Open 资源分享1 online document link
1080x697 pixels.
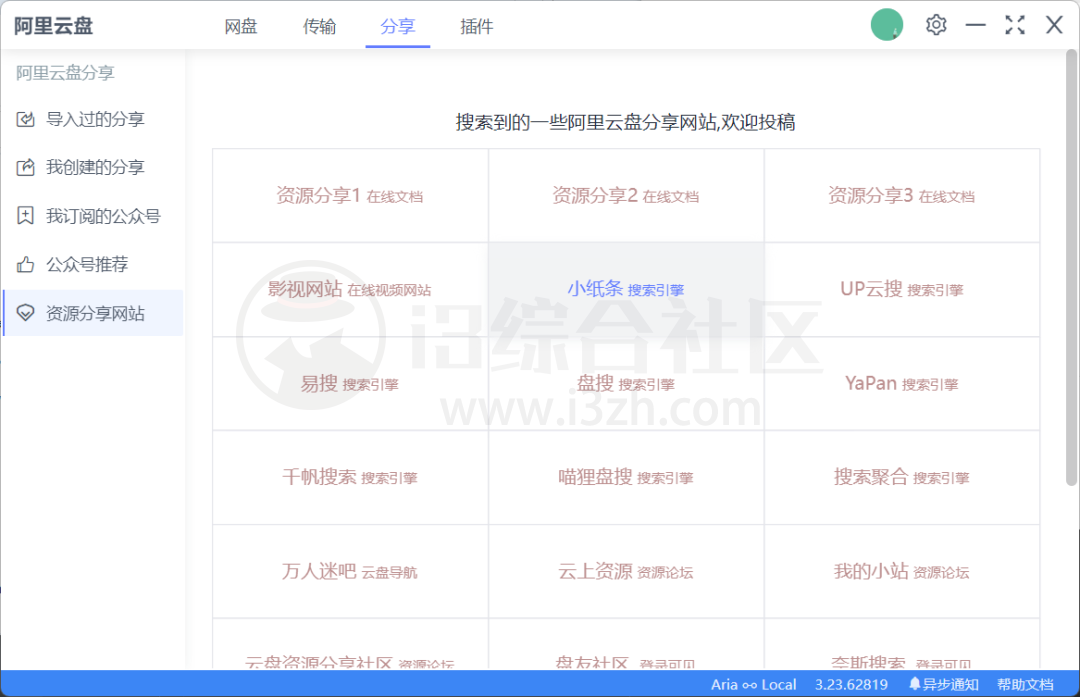tap(350, 196)
